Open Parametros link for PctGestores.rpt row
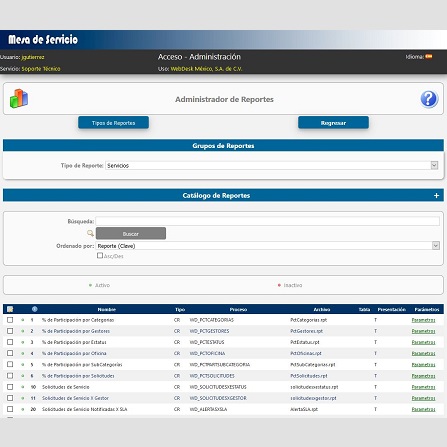447x447 pixels. click(423, 331)
